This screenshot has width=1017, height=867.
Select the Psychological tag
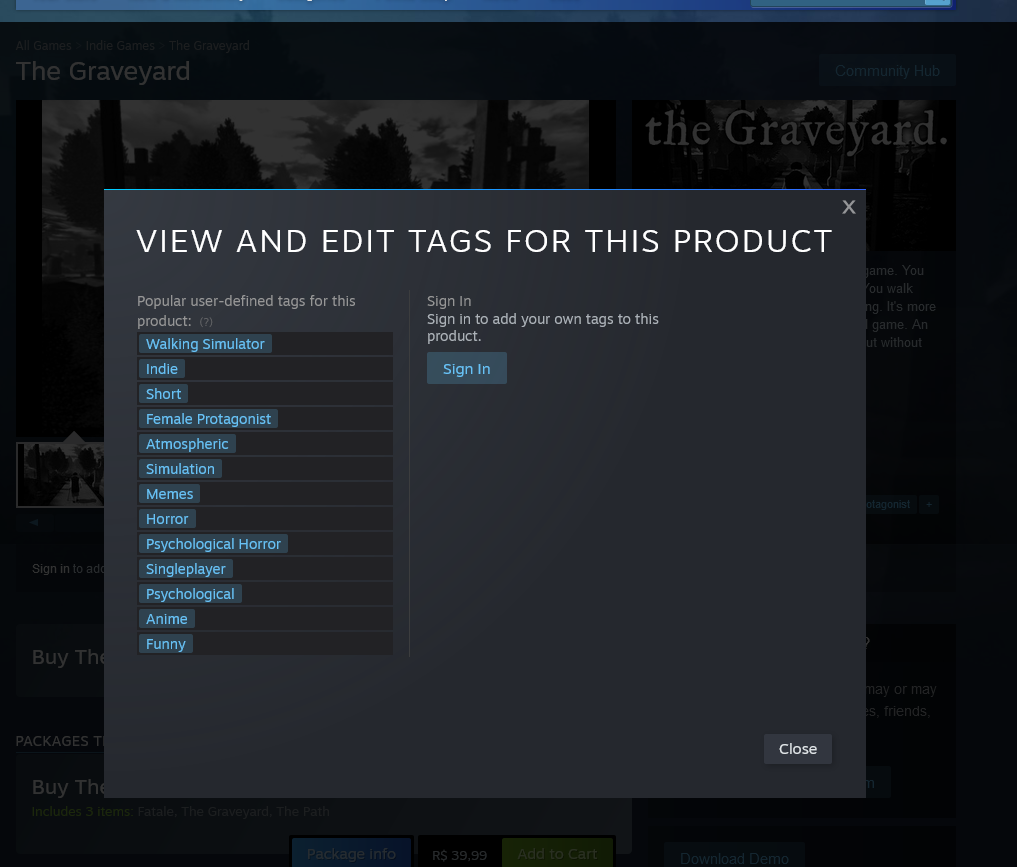tap(190, 594)
